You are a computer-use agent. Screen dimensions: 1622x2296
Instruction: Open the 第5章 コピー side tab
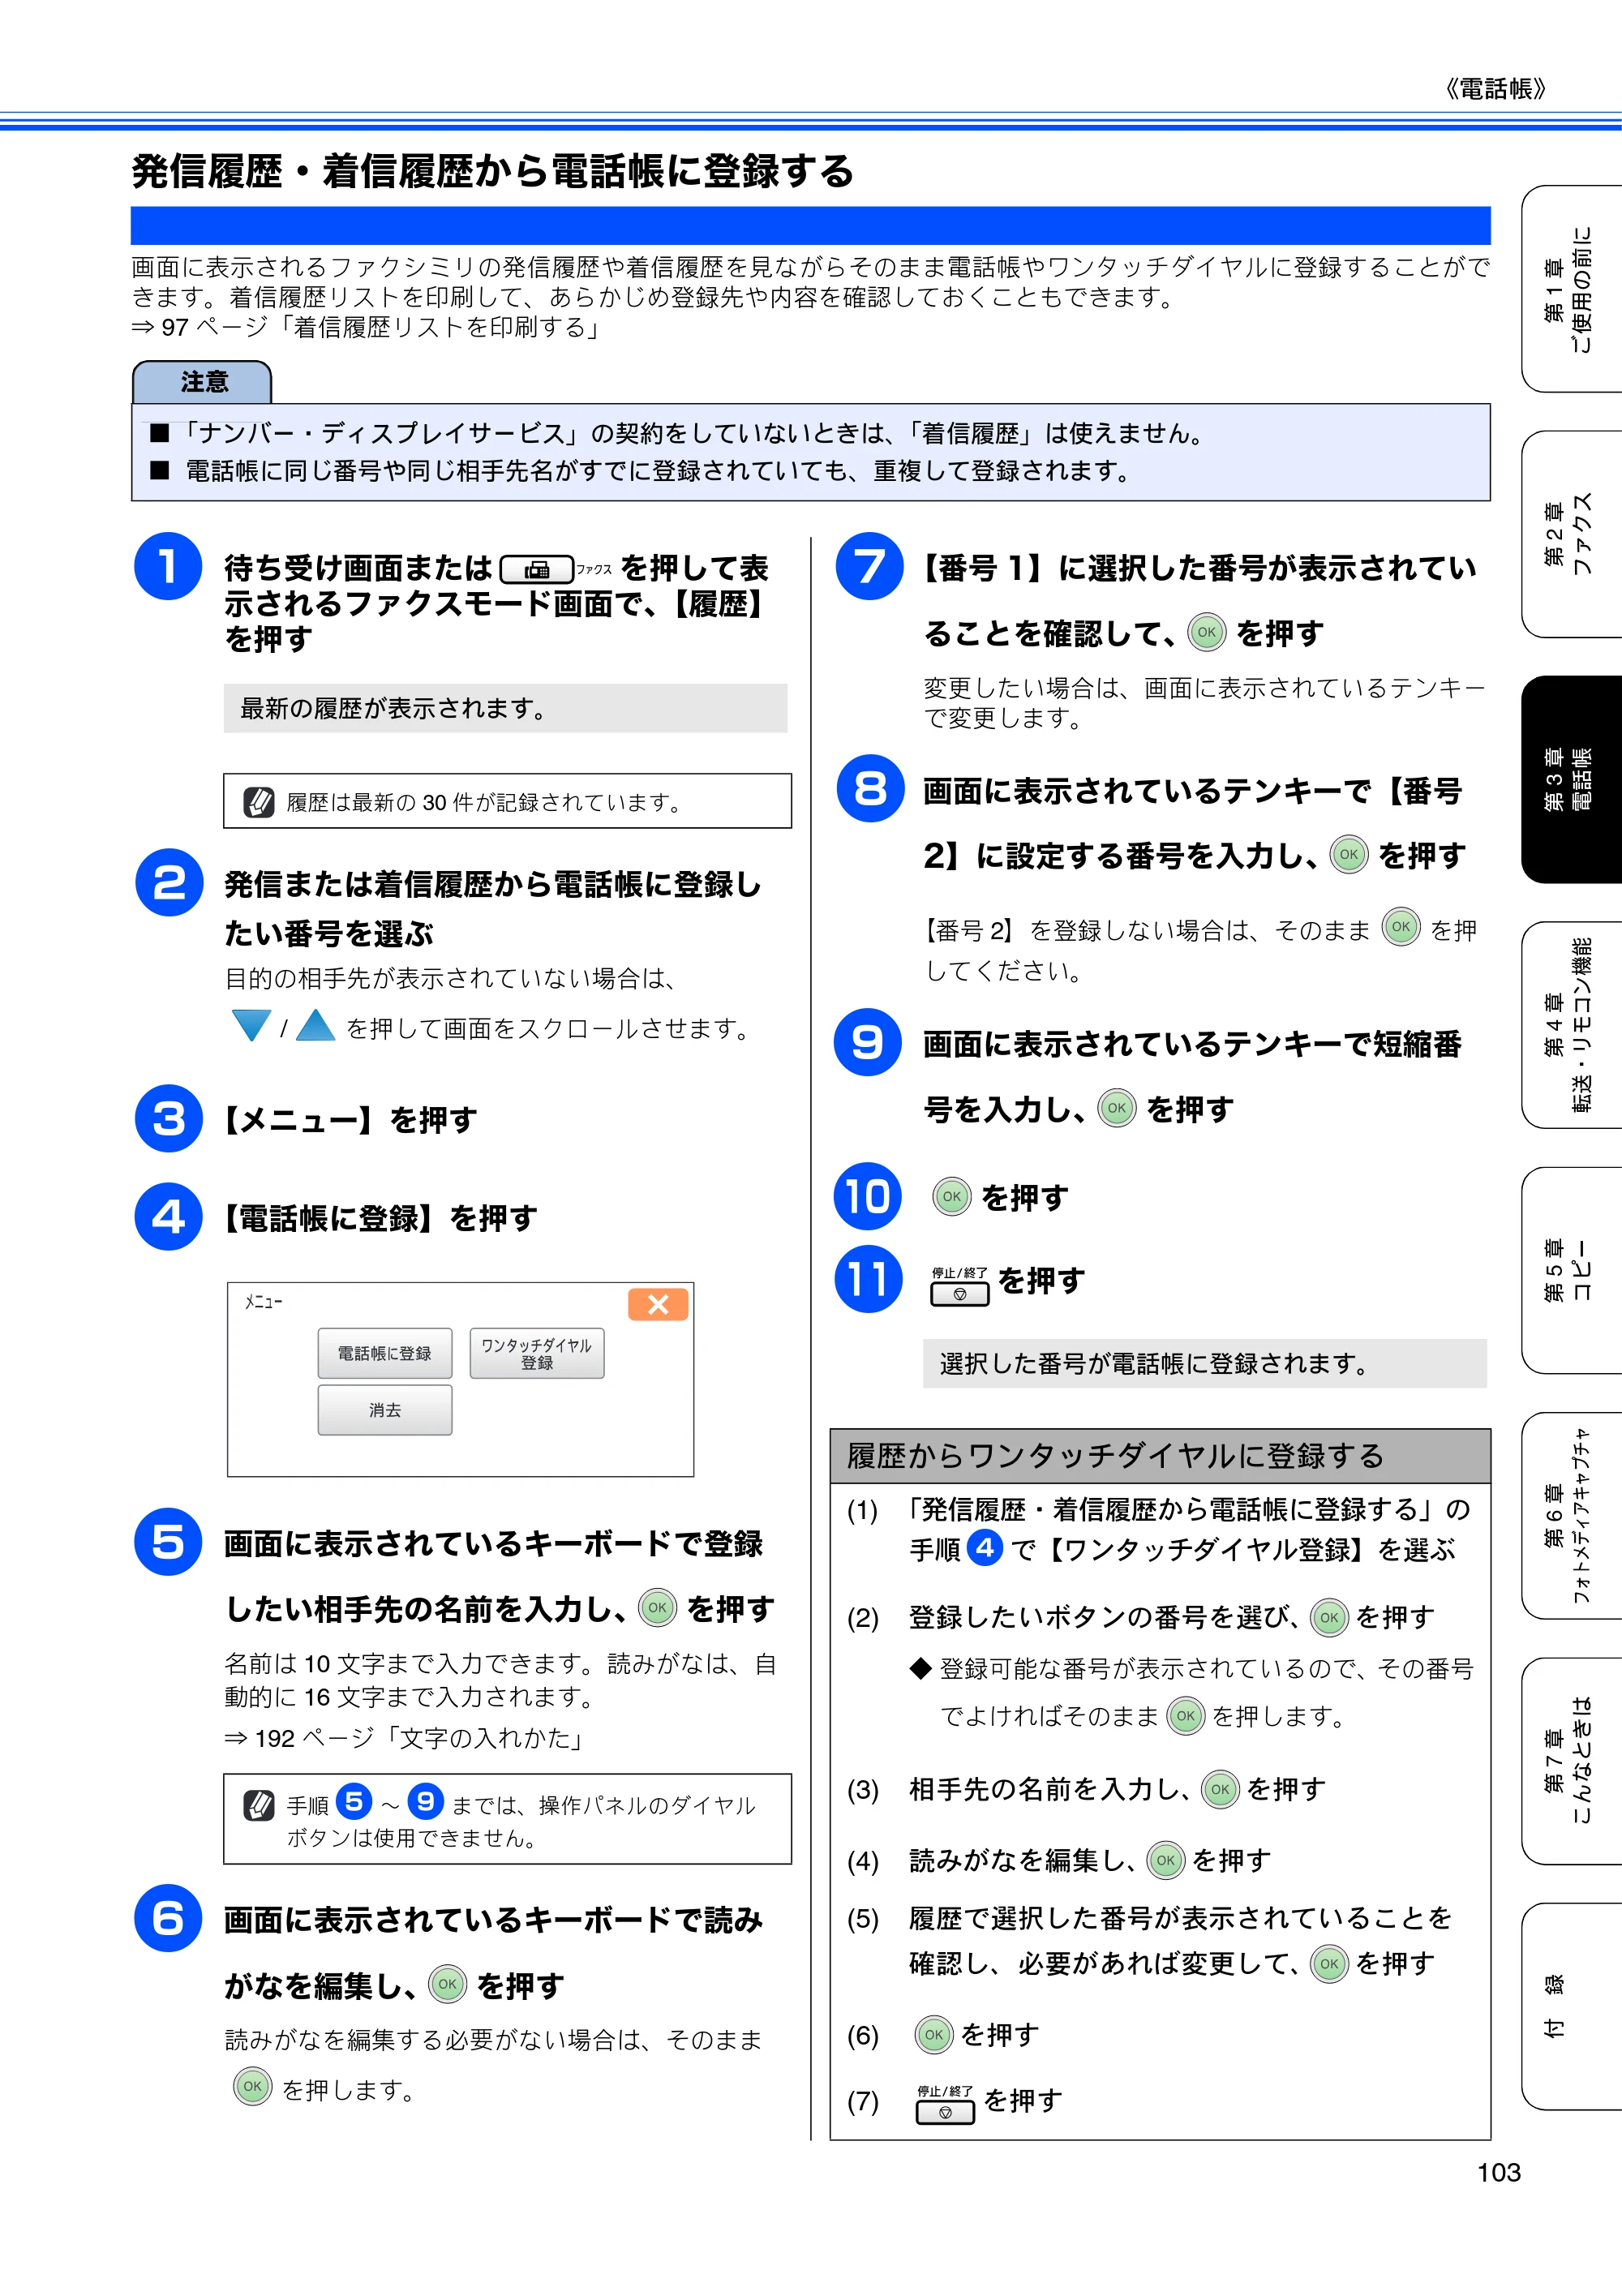coord(1571,1270)
